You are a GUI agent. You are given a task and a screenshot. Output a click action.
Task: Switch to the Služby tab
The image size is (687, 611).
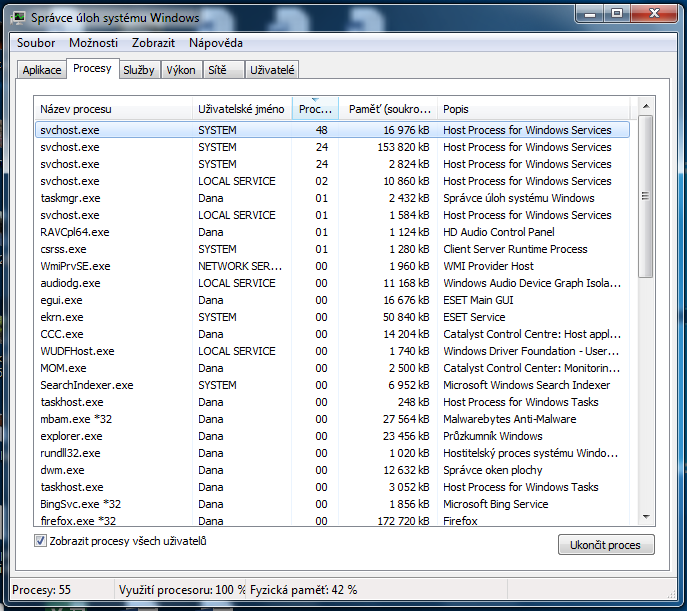coord(139,70)
